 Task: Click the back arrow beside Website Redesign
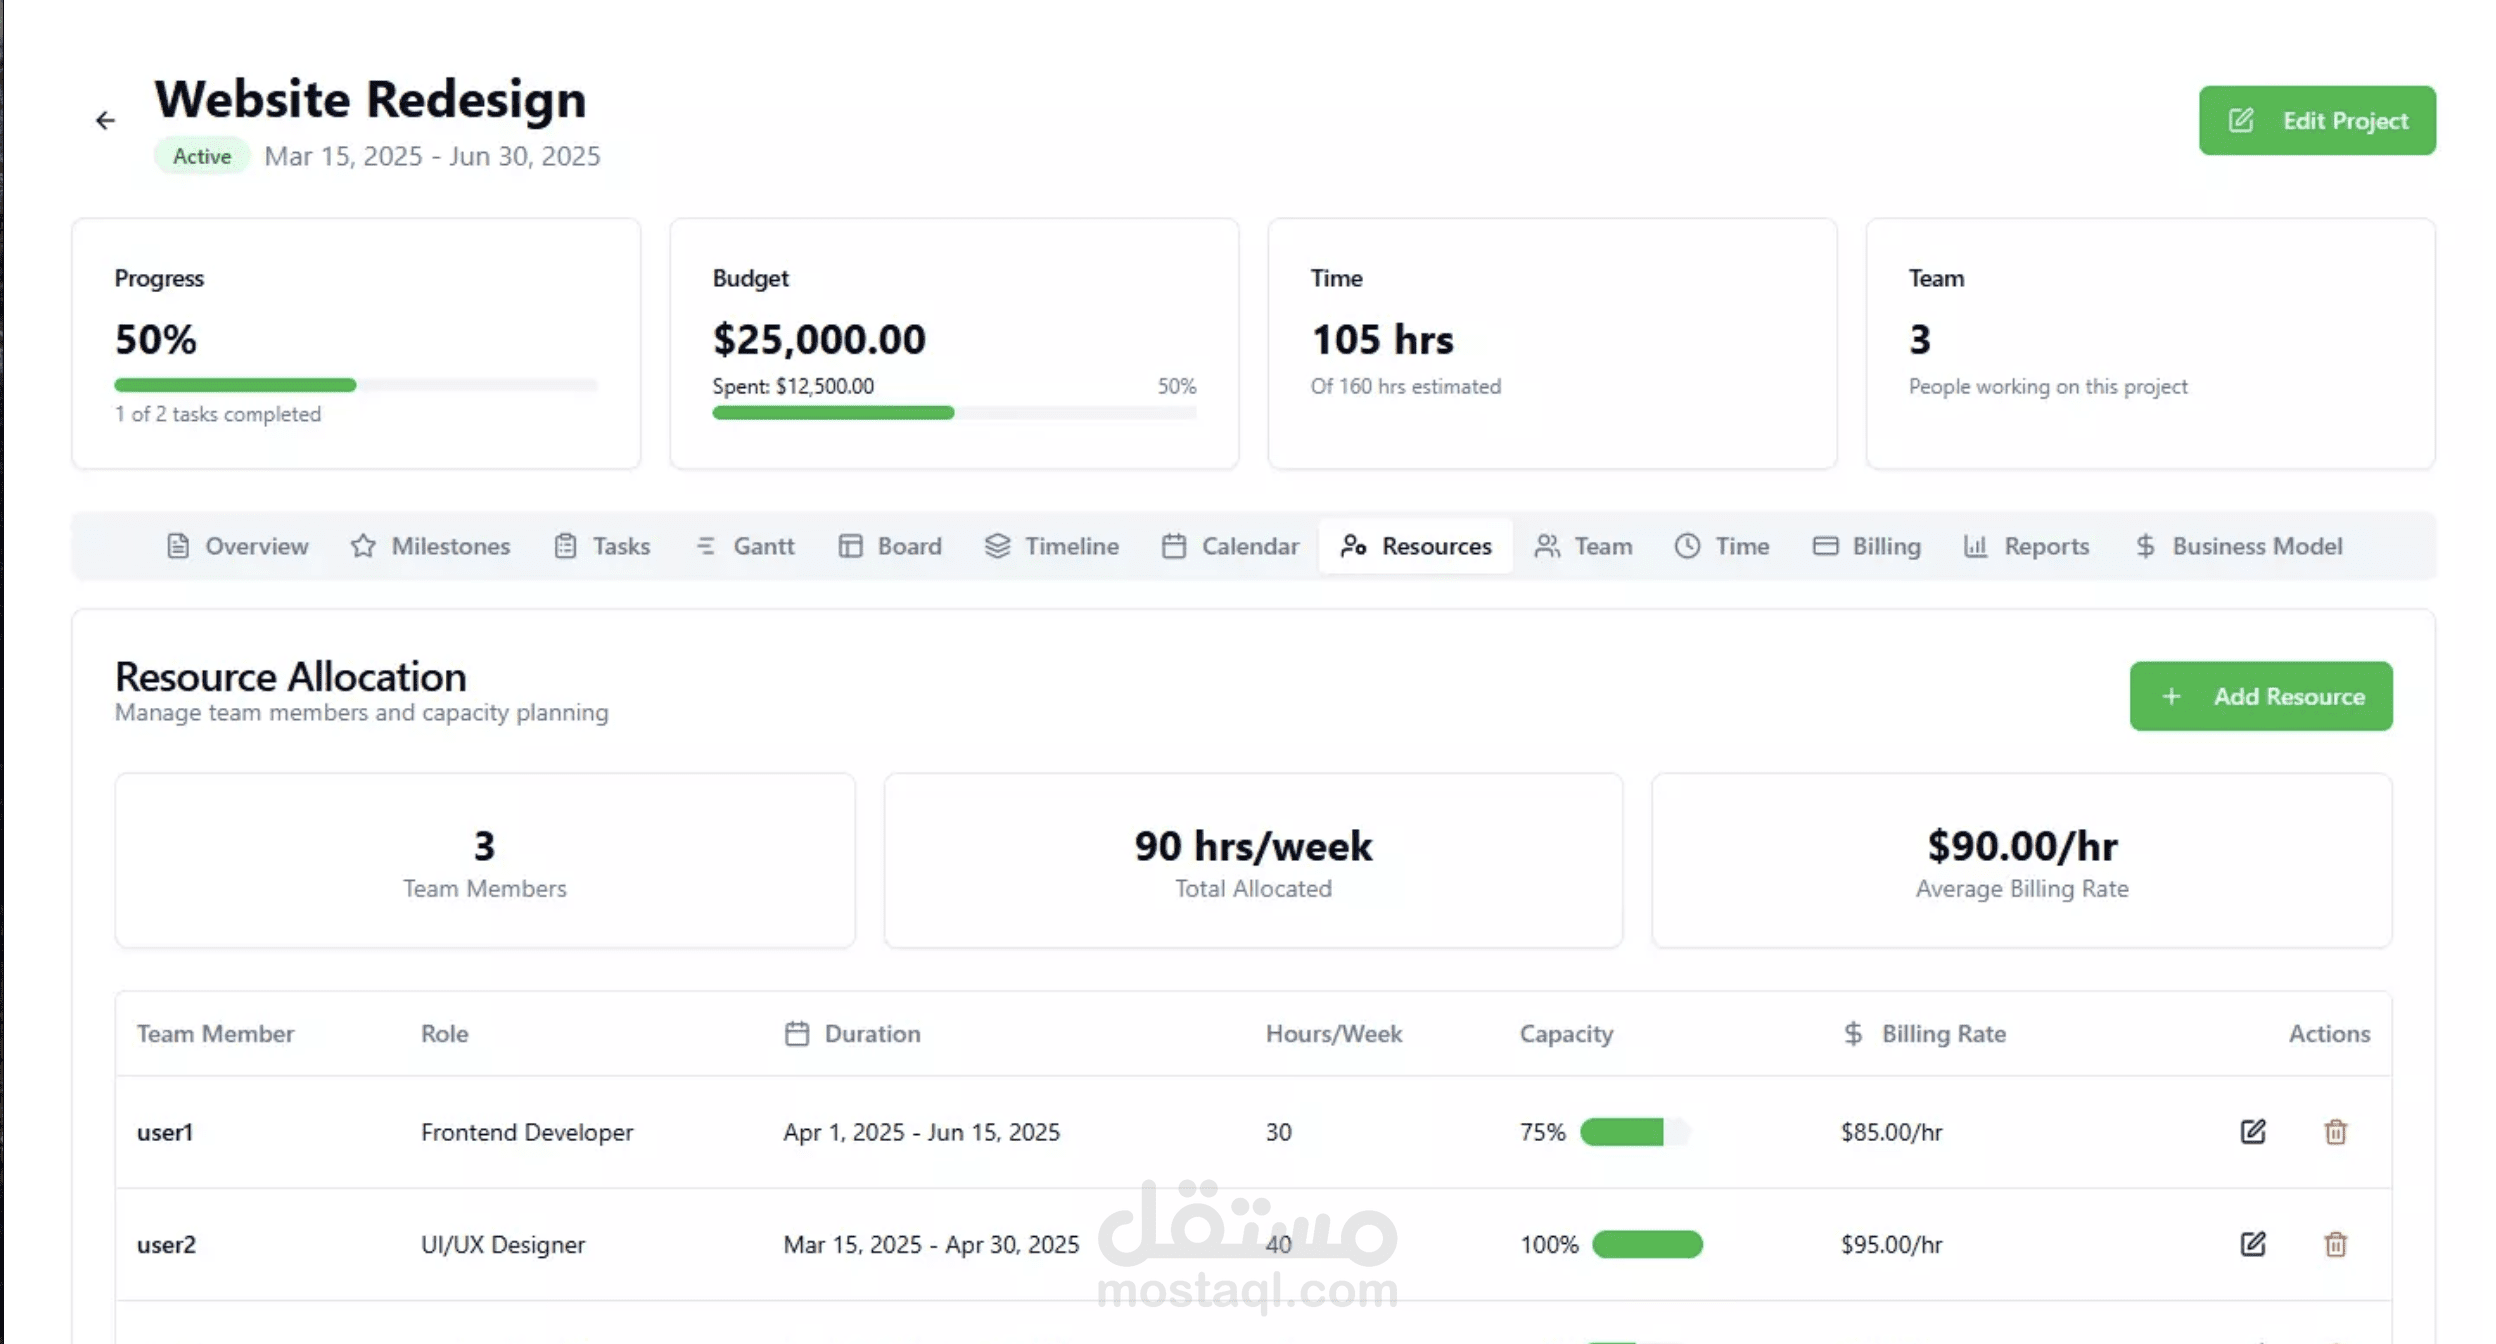(x=105, y=121)
